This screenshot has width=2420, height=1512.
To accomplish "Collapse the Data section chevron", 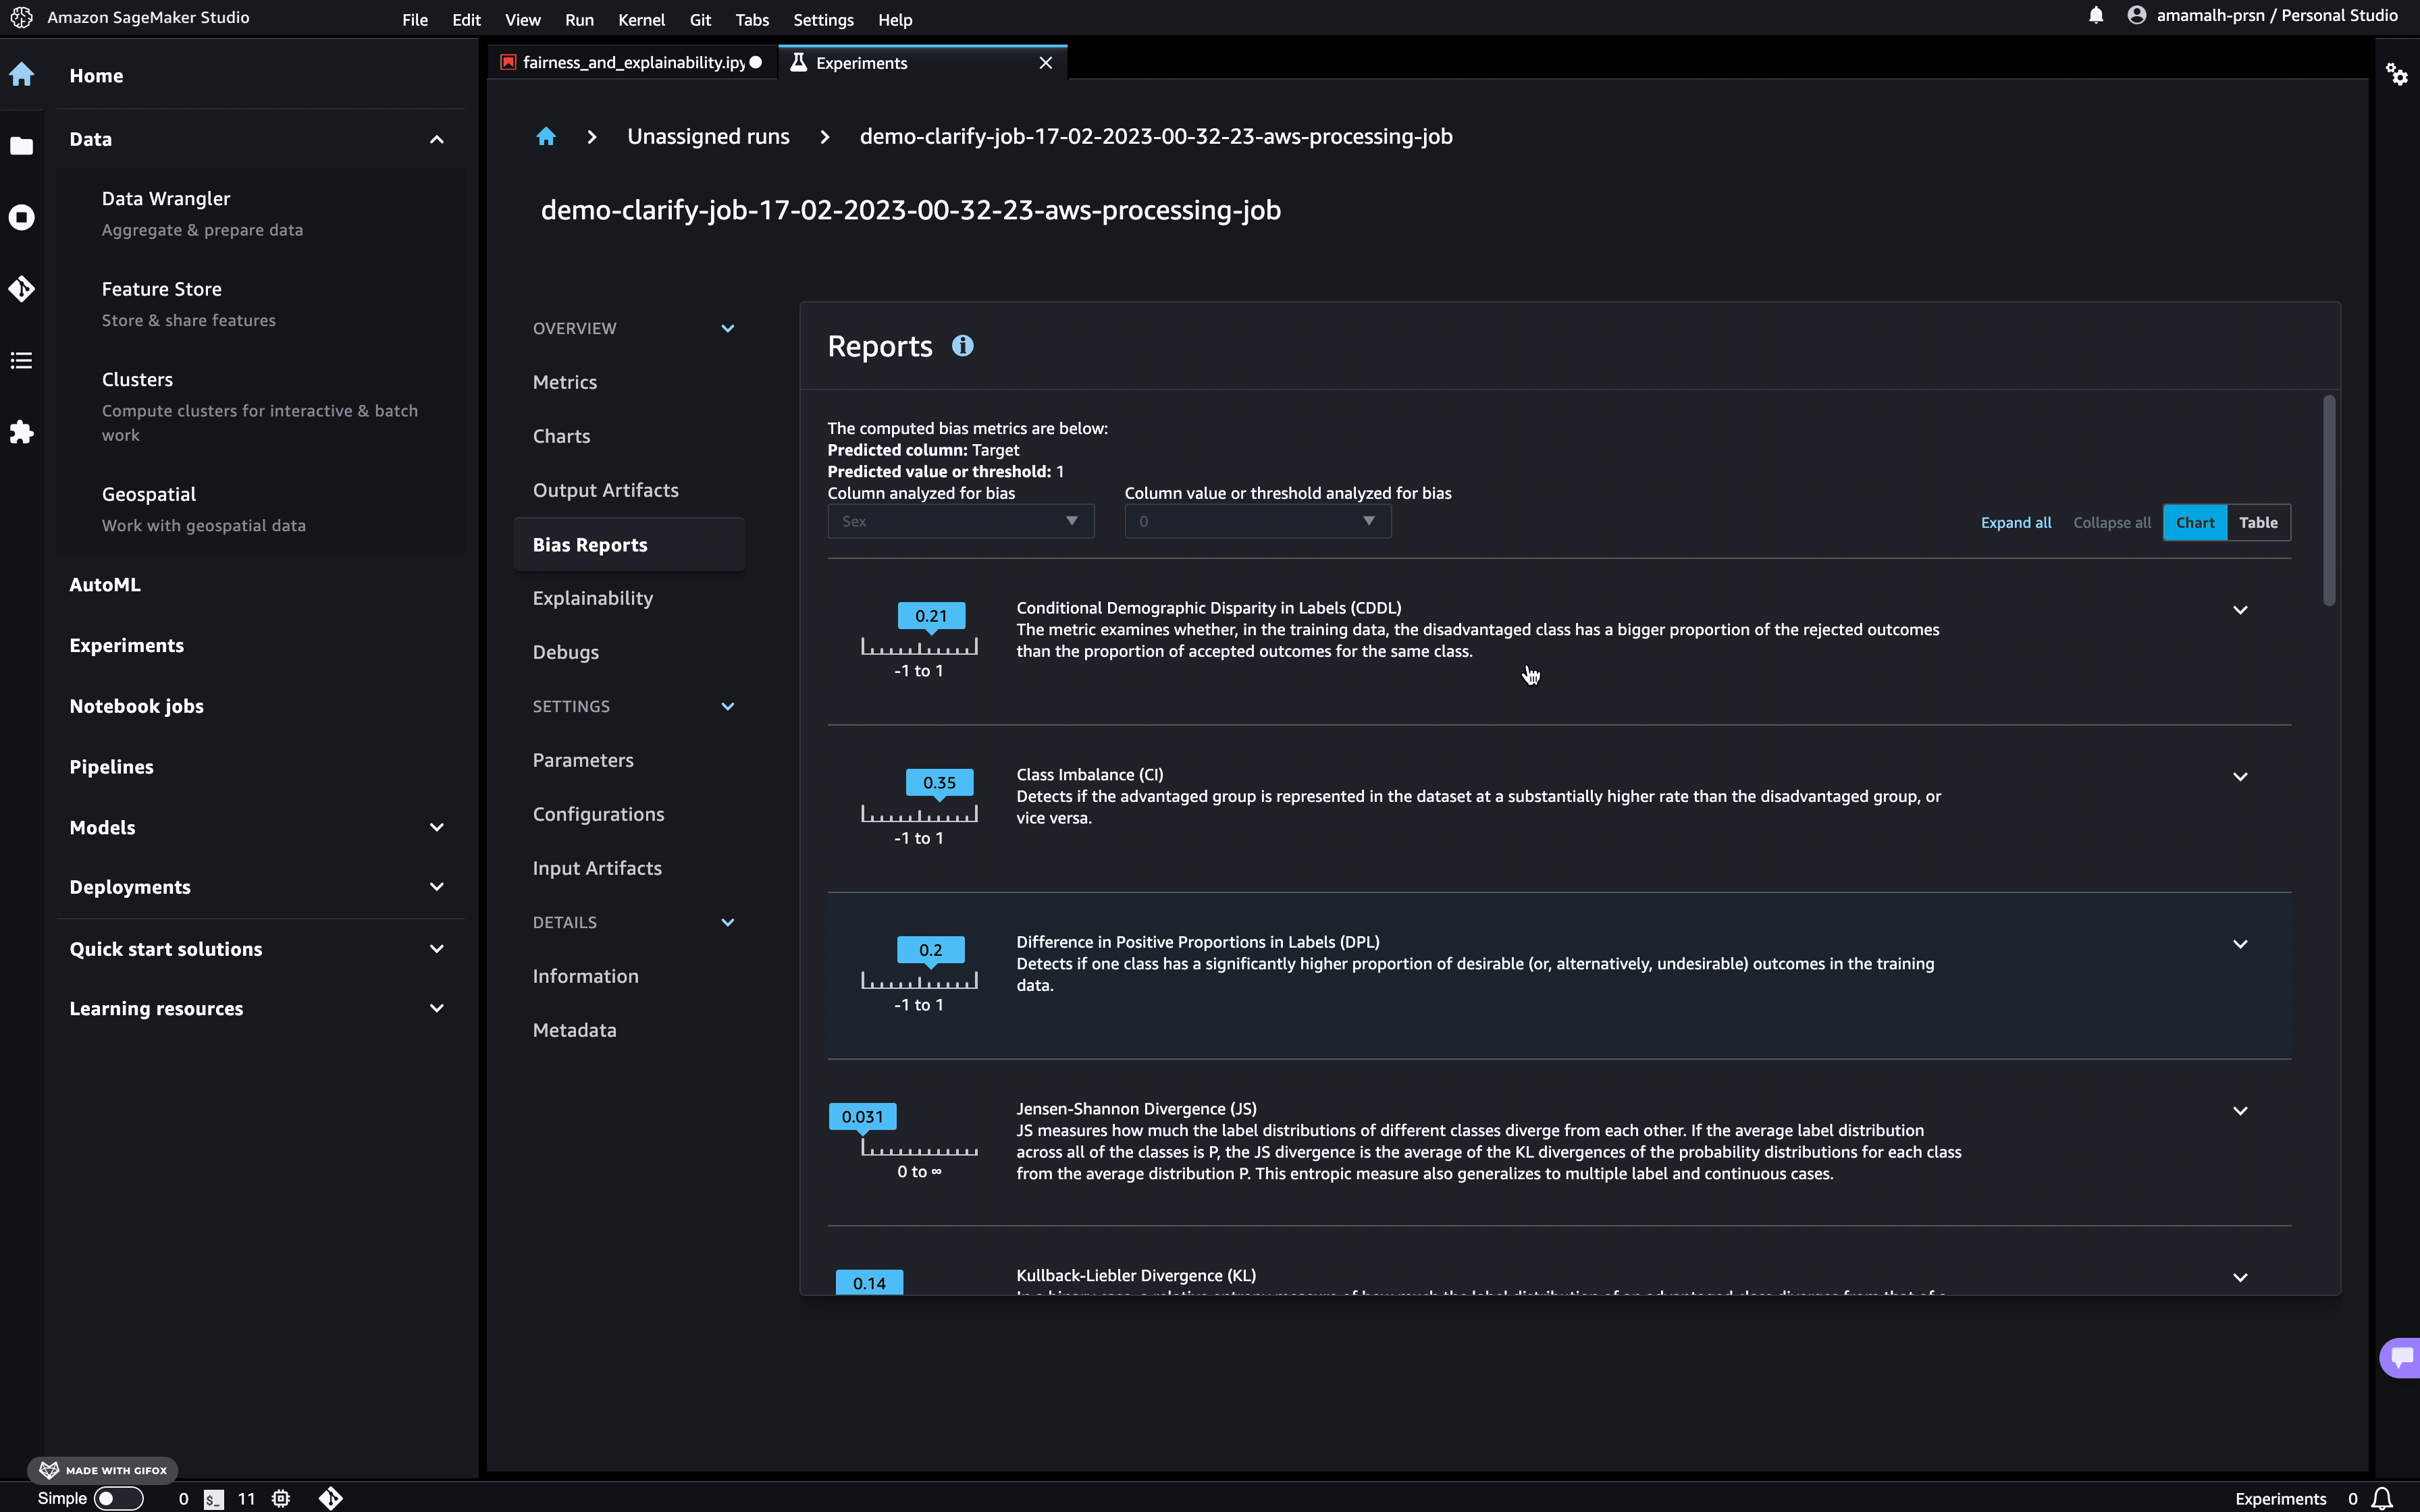I will [x=437, y=139].
